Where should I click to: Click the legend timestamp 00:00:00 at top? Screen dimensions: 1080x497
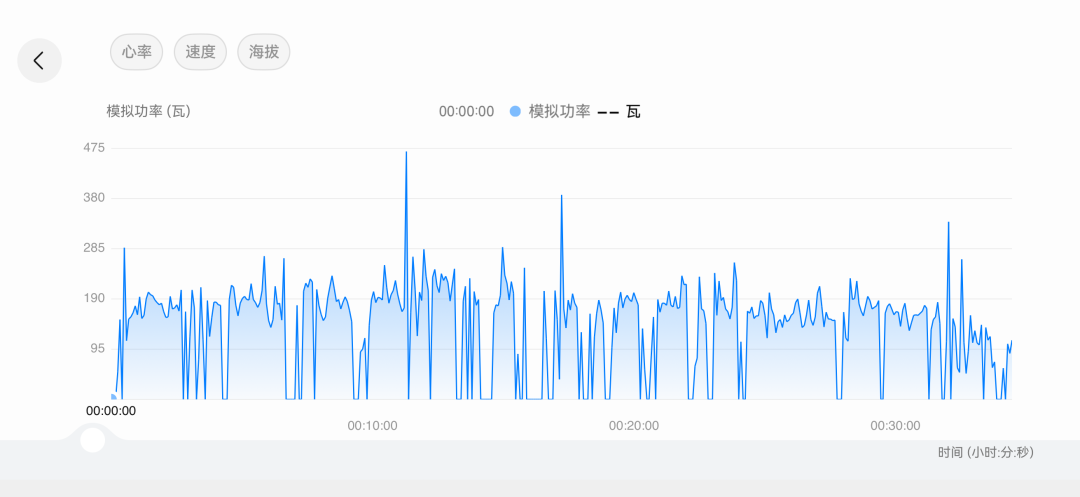coord(466,111)
